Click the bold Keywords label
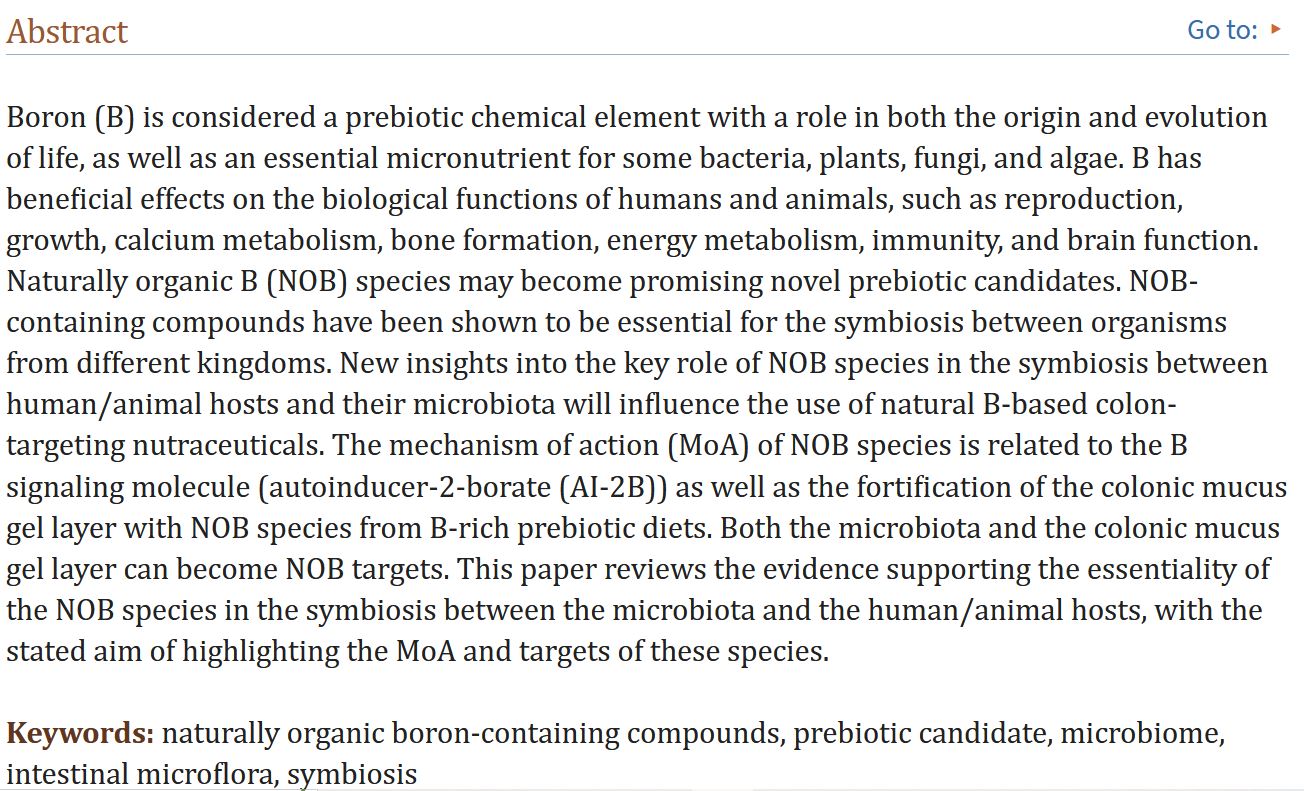The height and width of the screenshot is (791, 1304). 80,734
